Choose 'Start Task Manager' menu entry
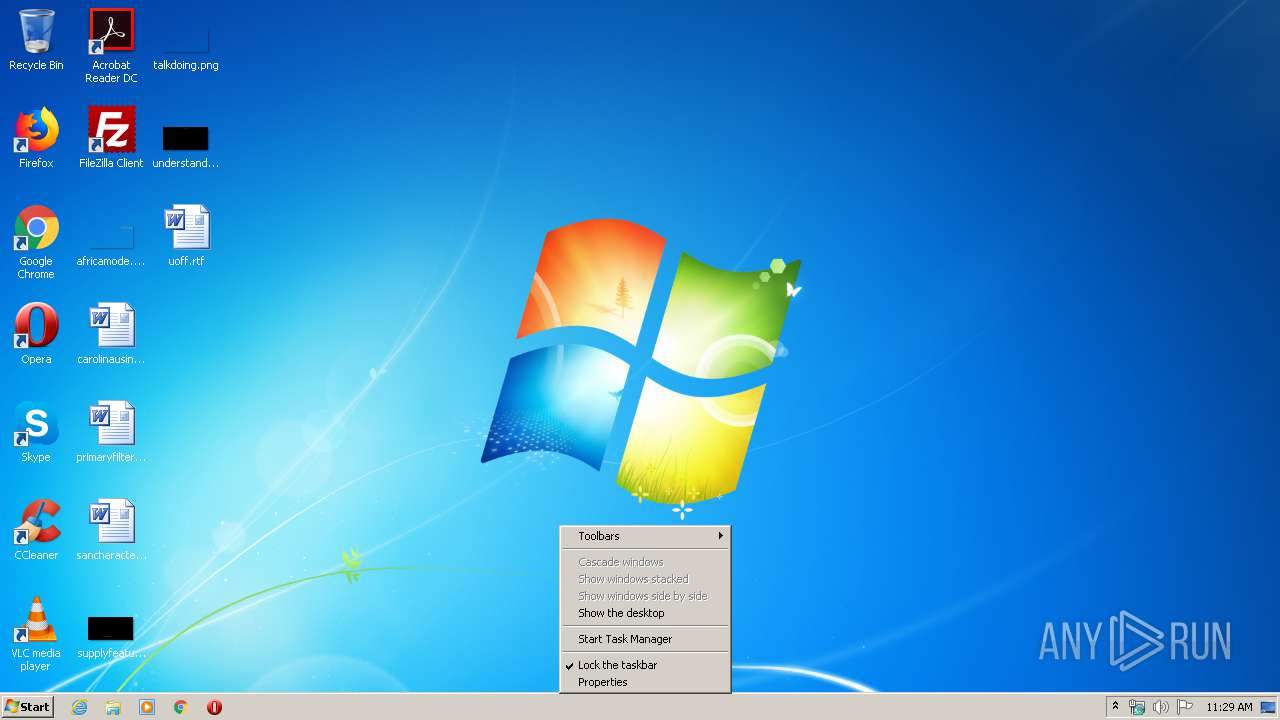The image size is (1280, 720). tap(645, 639)
